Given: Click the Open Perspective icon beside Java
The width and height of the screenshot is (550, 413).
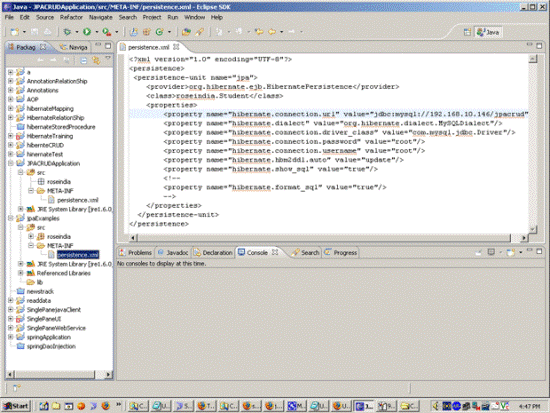Looking at the screenshot, I should [467, 32].
